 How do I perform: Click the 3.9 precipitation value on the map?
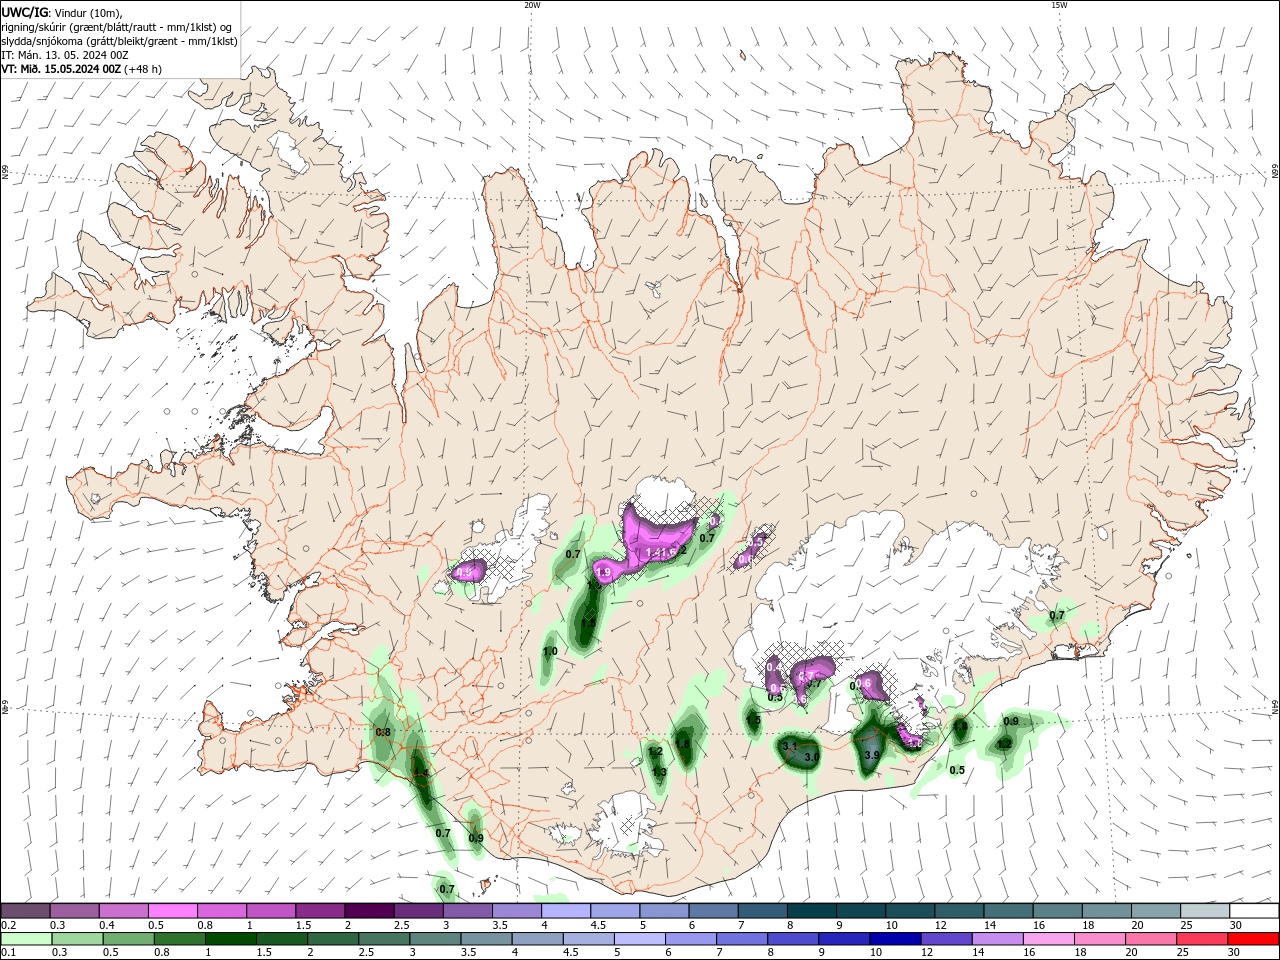[872, 755]
